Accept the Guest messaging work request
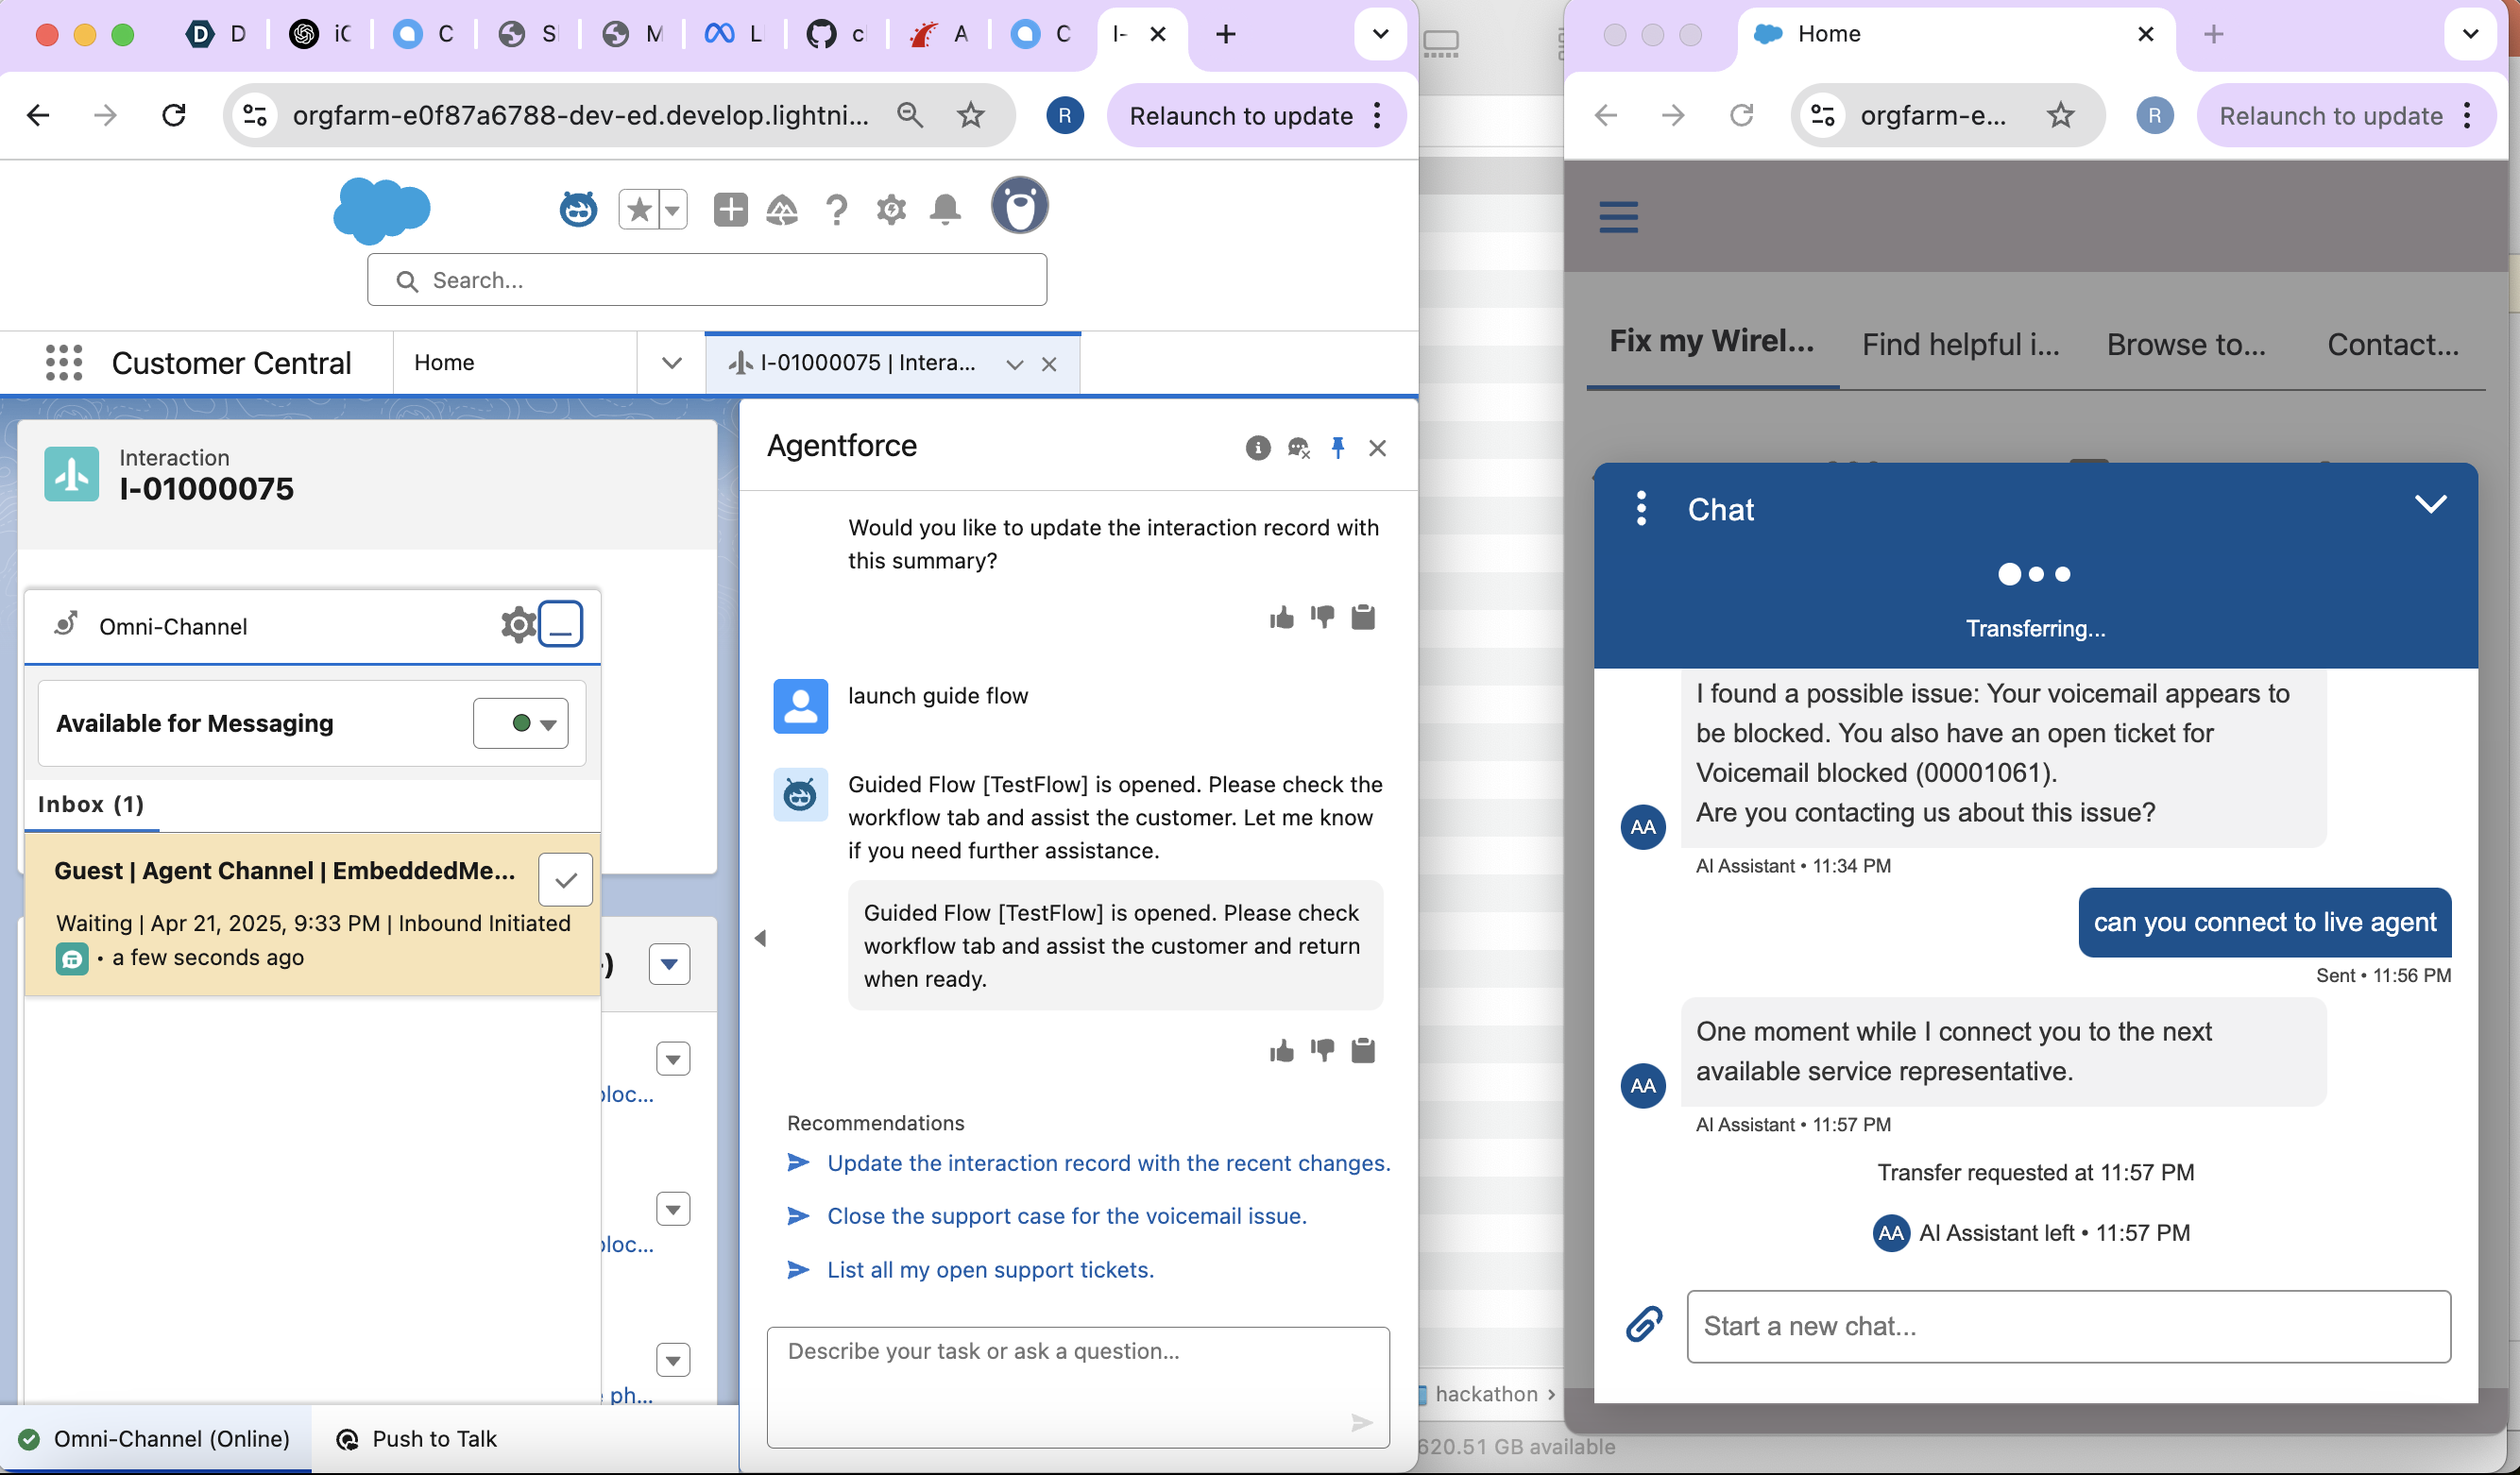The image size is (2520, 1475). coord(565,880)
